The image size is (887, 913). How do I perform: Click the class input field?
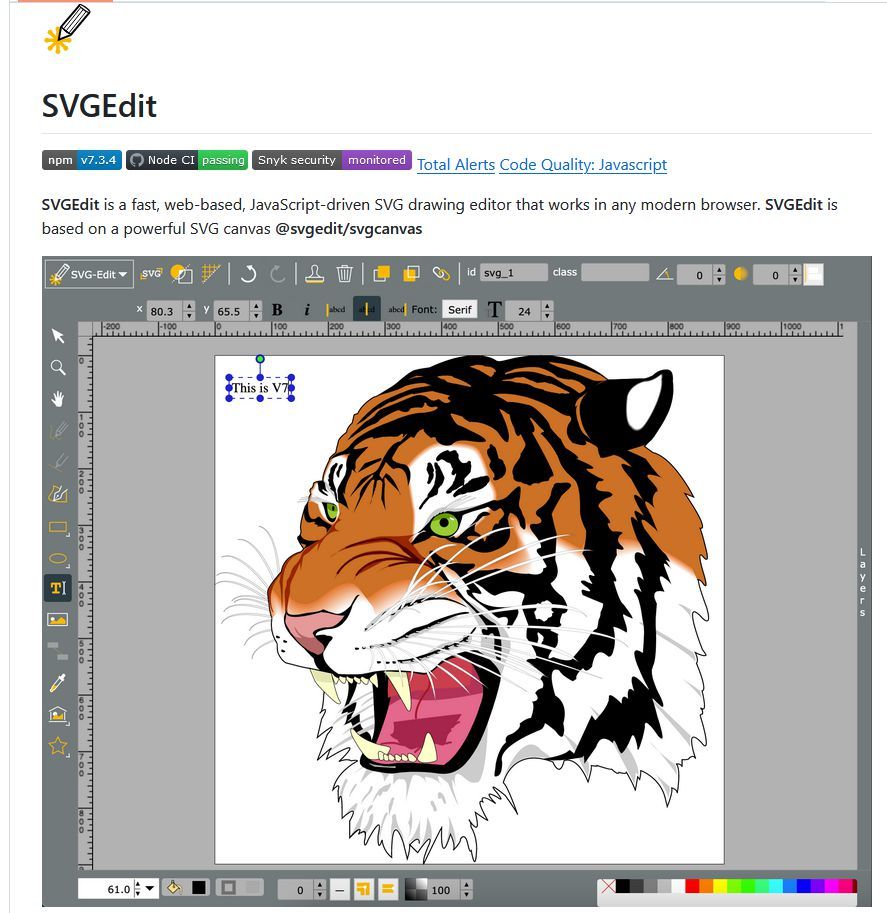coord(615,273)
